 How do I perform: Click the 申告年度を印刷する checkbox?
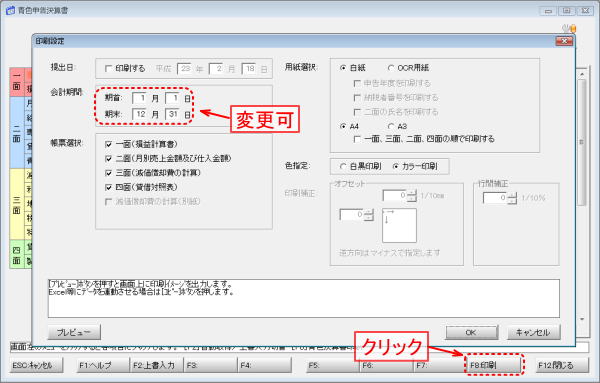(357, 83)
